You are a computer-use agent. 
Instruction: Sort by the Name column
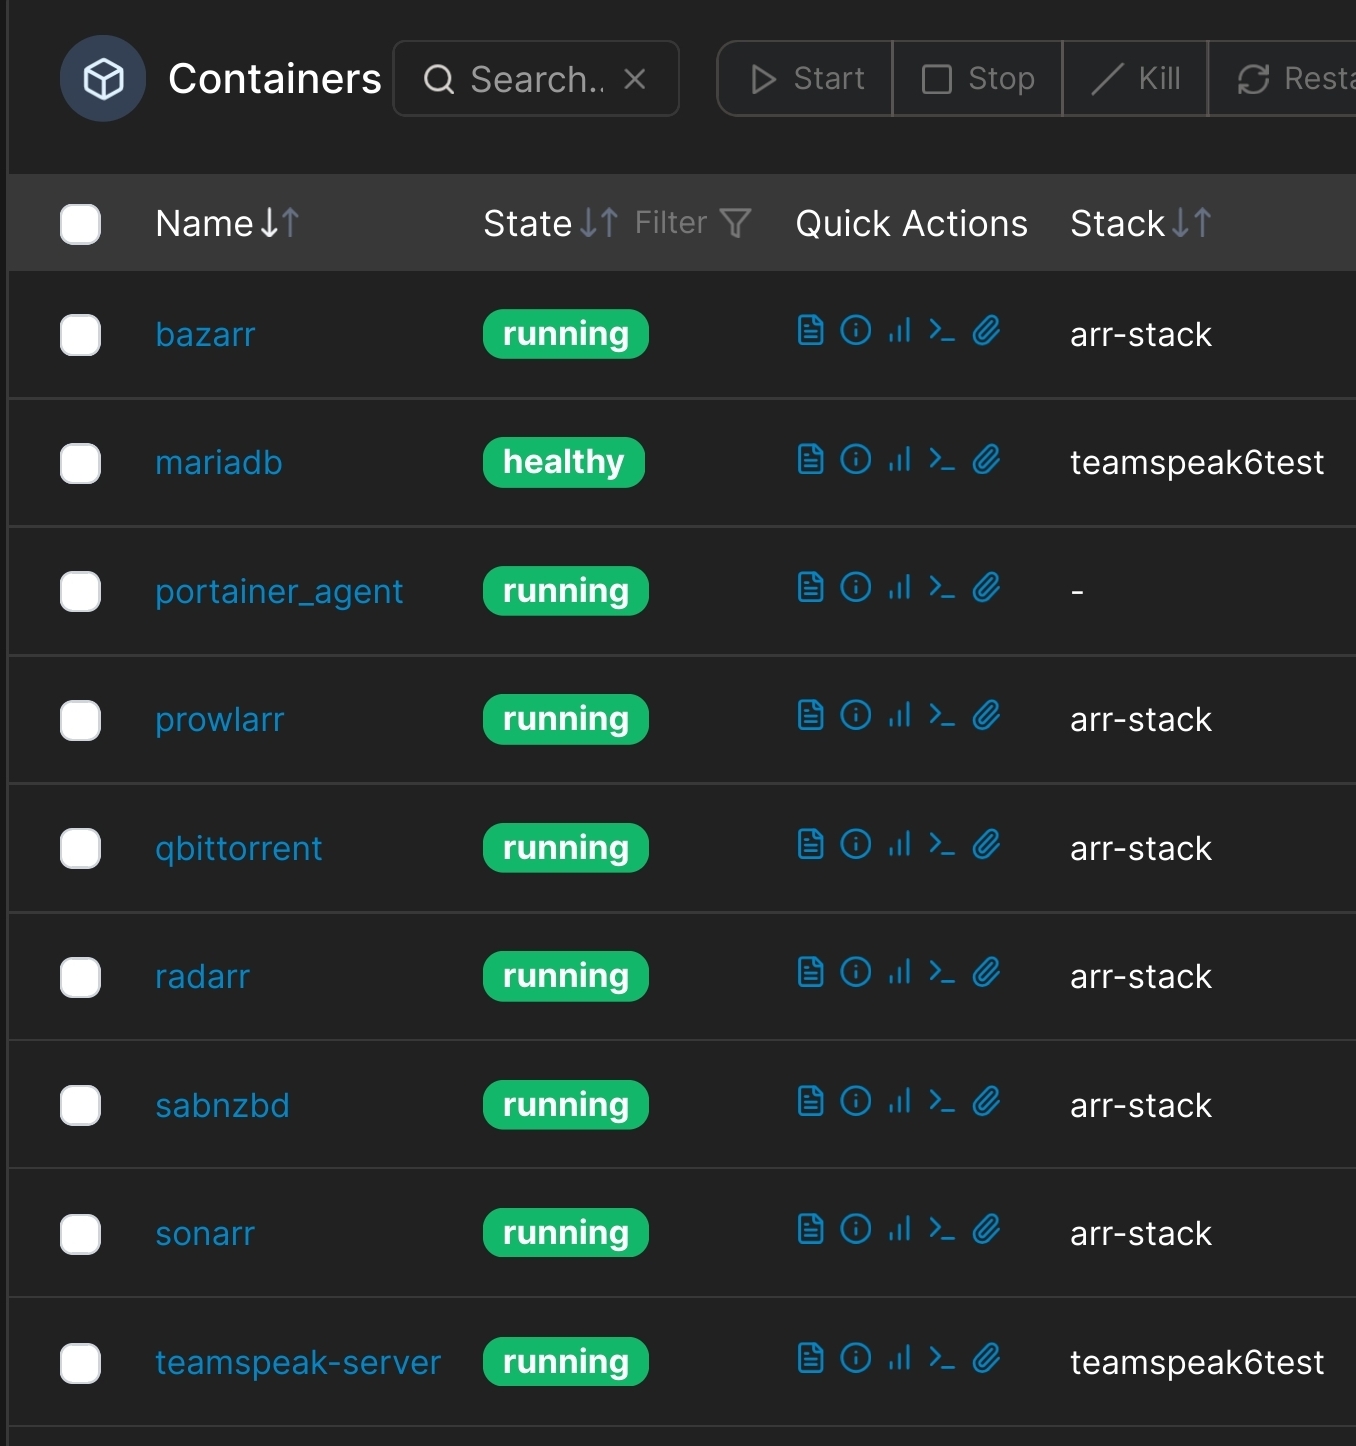pos(227,223)
